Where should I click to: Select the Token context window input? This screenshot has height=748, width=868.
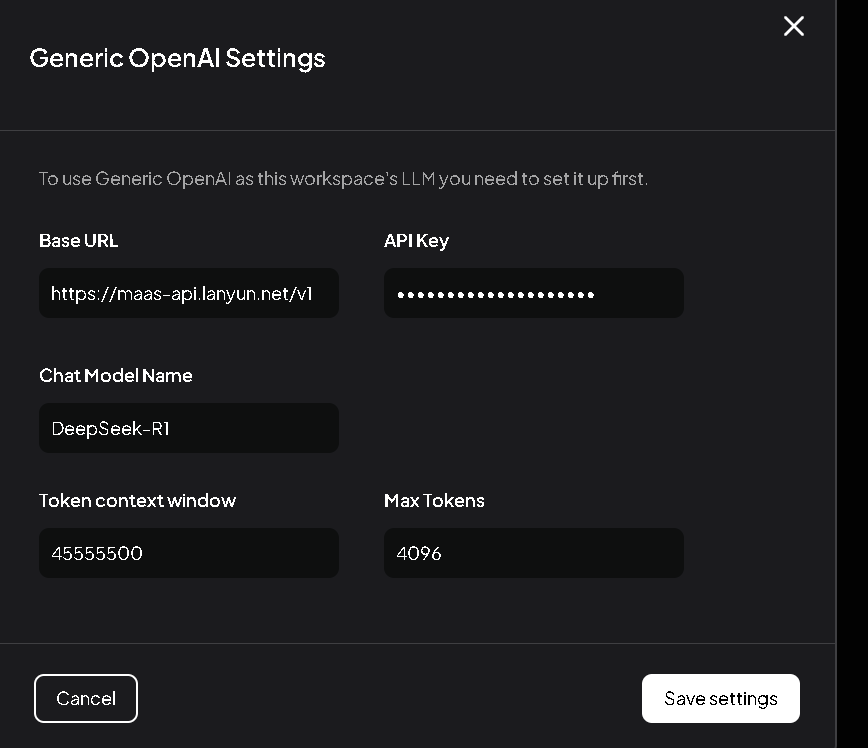coord(189,553)
